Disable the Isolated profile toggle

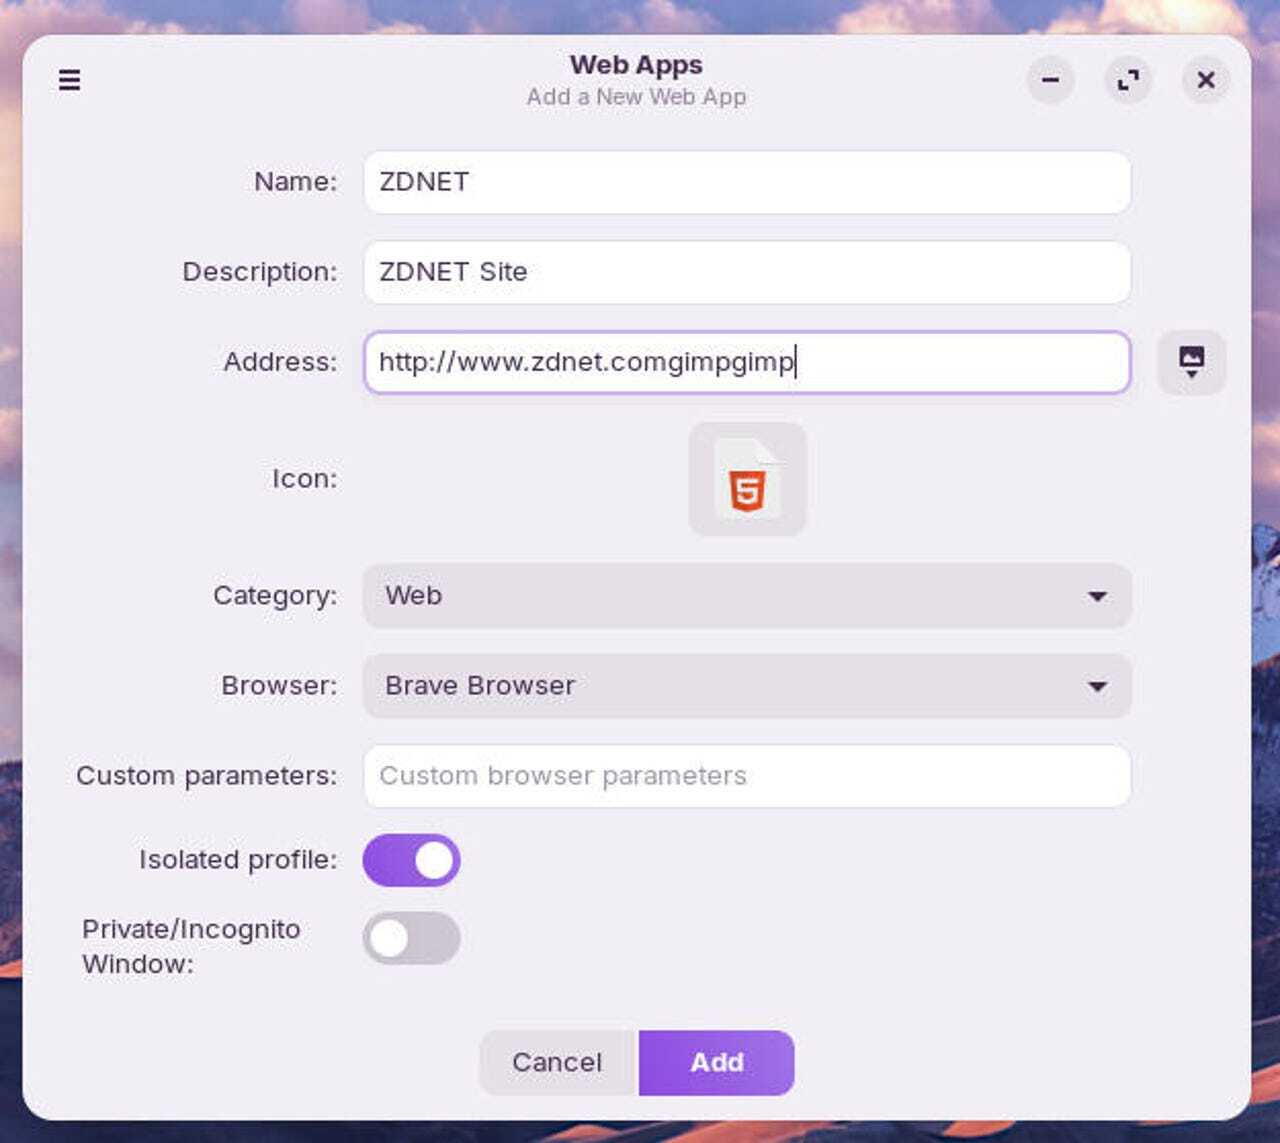(411, 859)
